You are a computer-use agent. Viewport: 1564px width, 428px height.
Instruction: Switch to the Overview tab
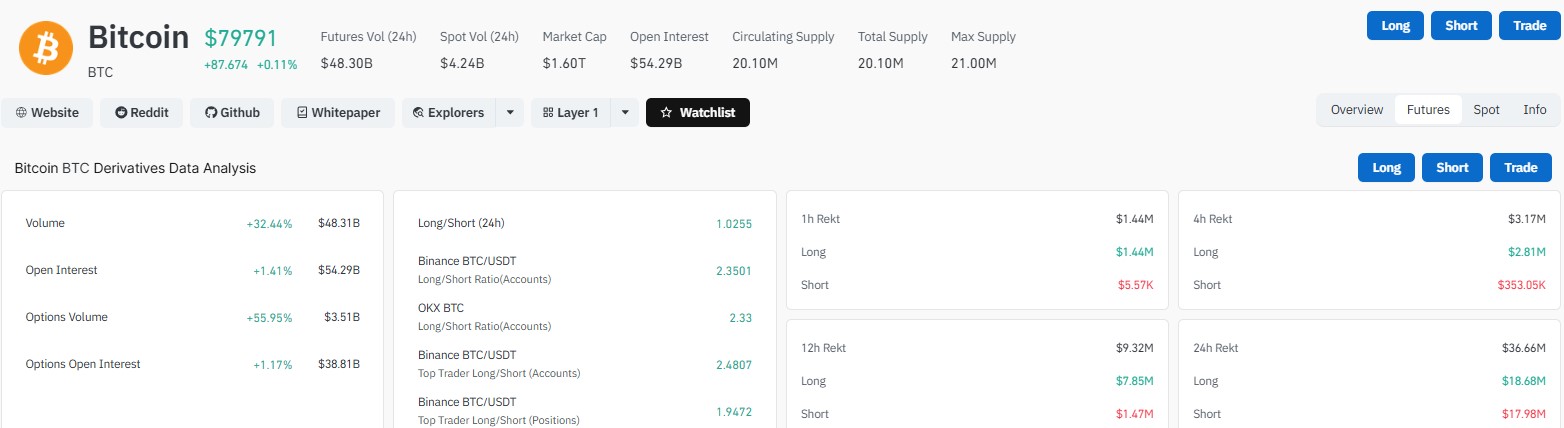pyautogui.click(x=1357, y=110)
